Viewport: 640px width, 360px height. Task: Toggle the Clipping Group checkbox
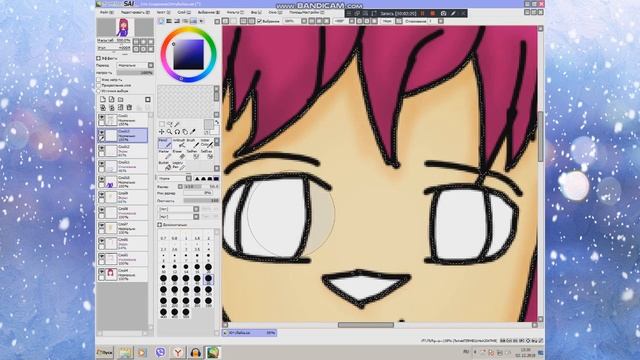coord(98,85)
